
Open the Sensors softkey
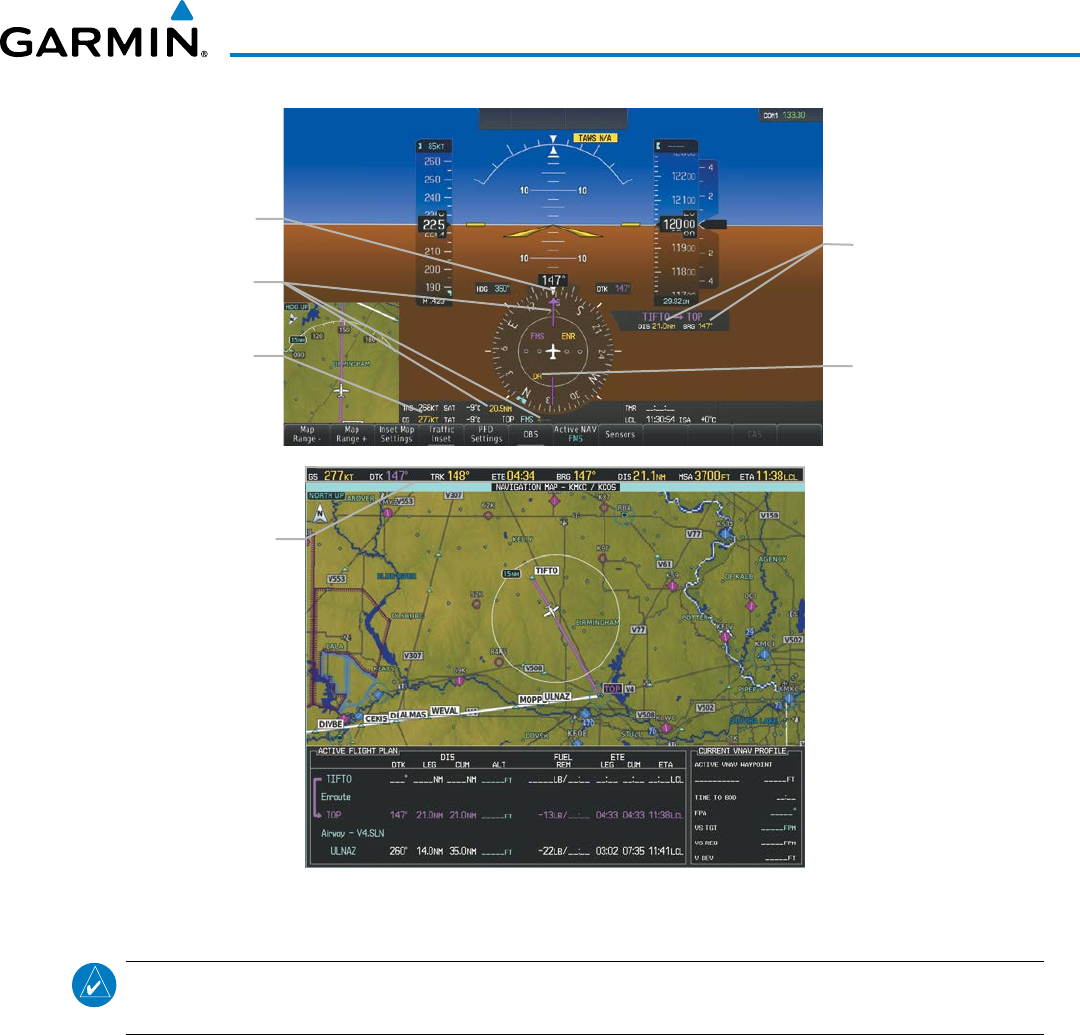point(620,435)
